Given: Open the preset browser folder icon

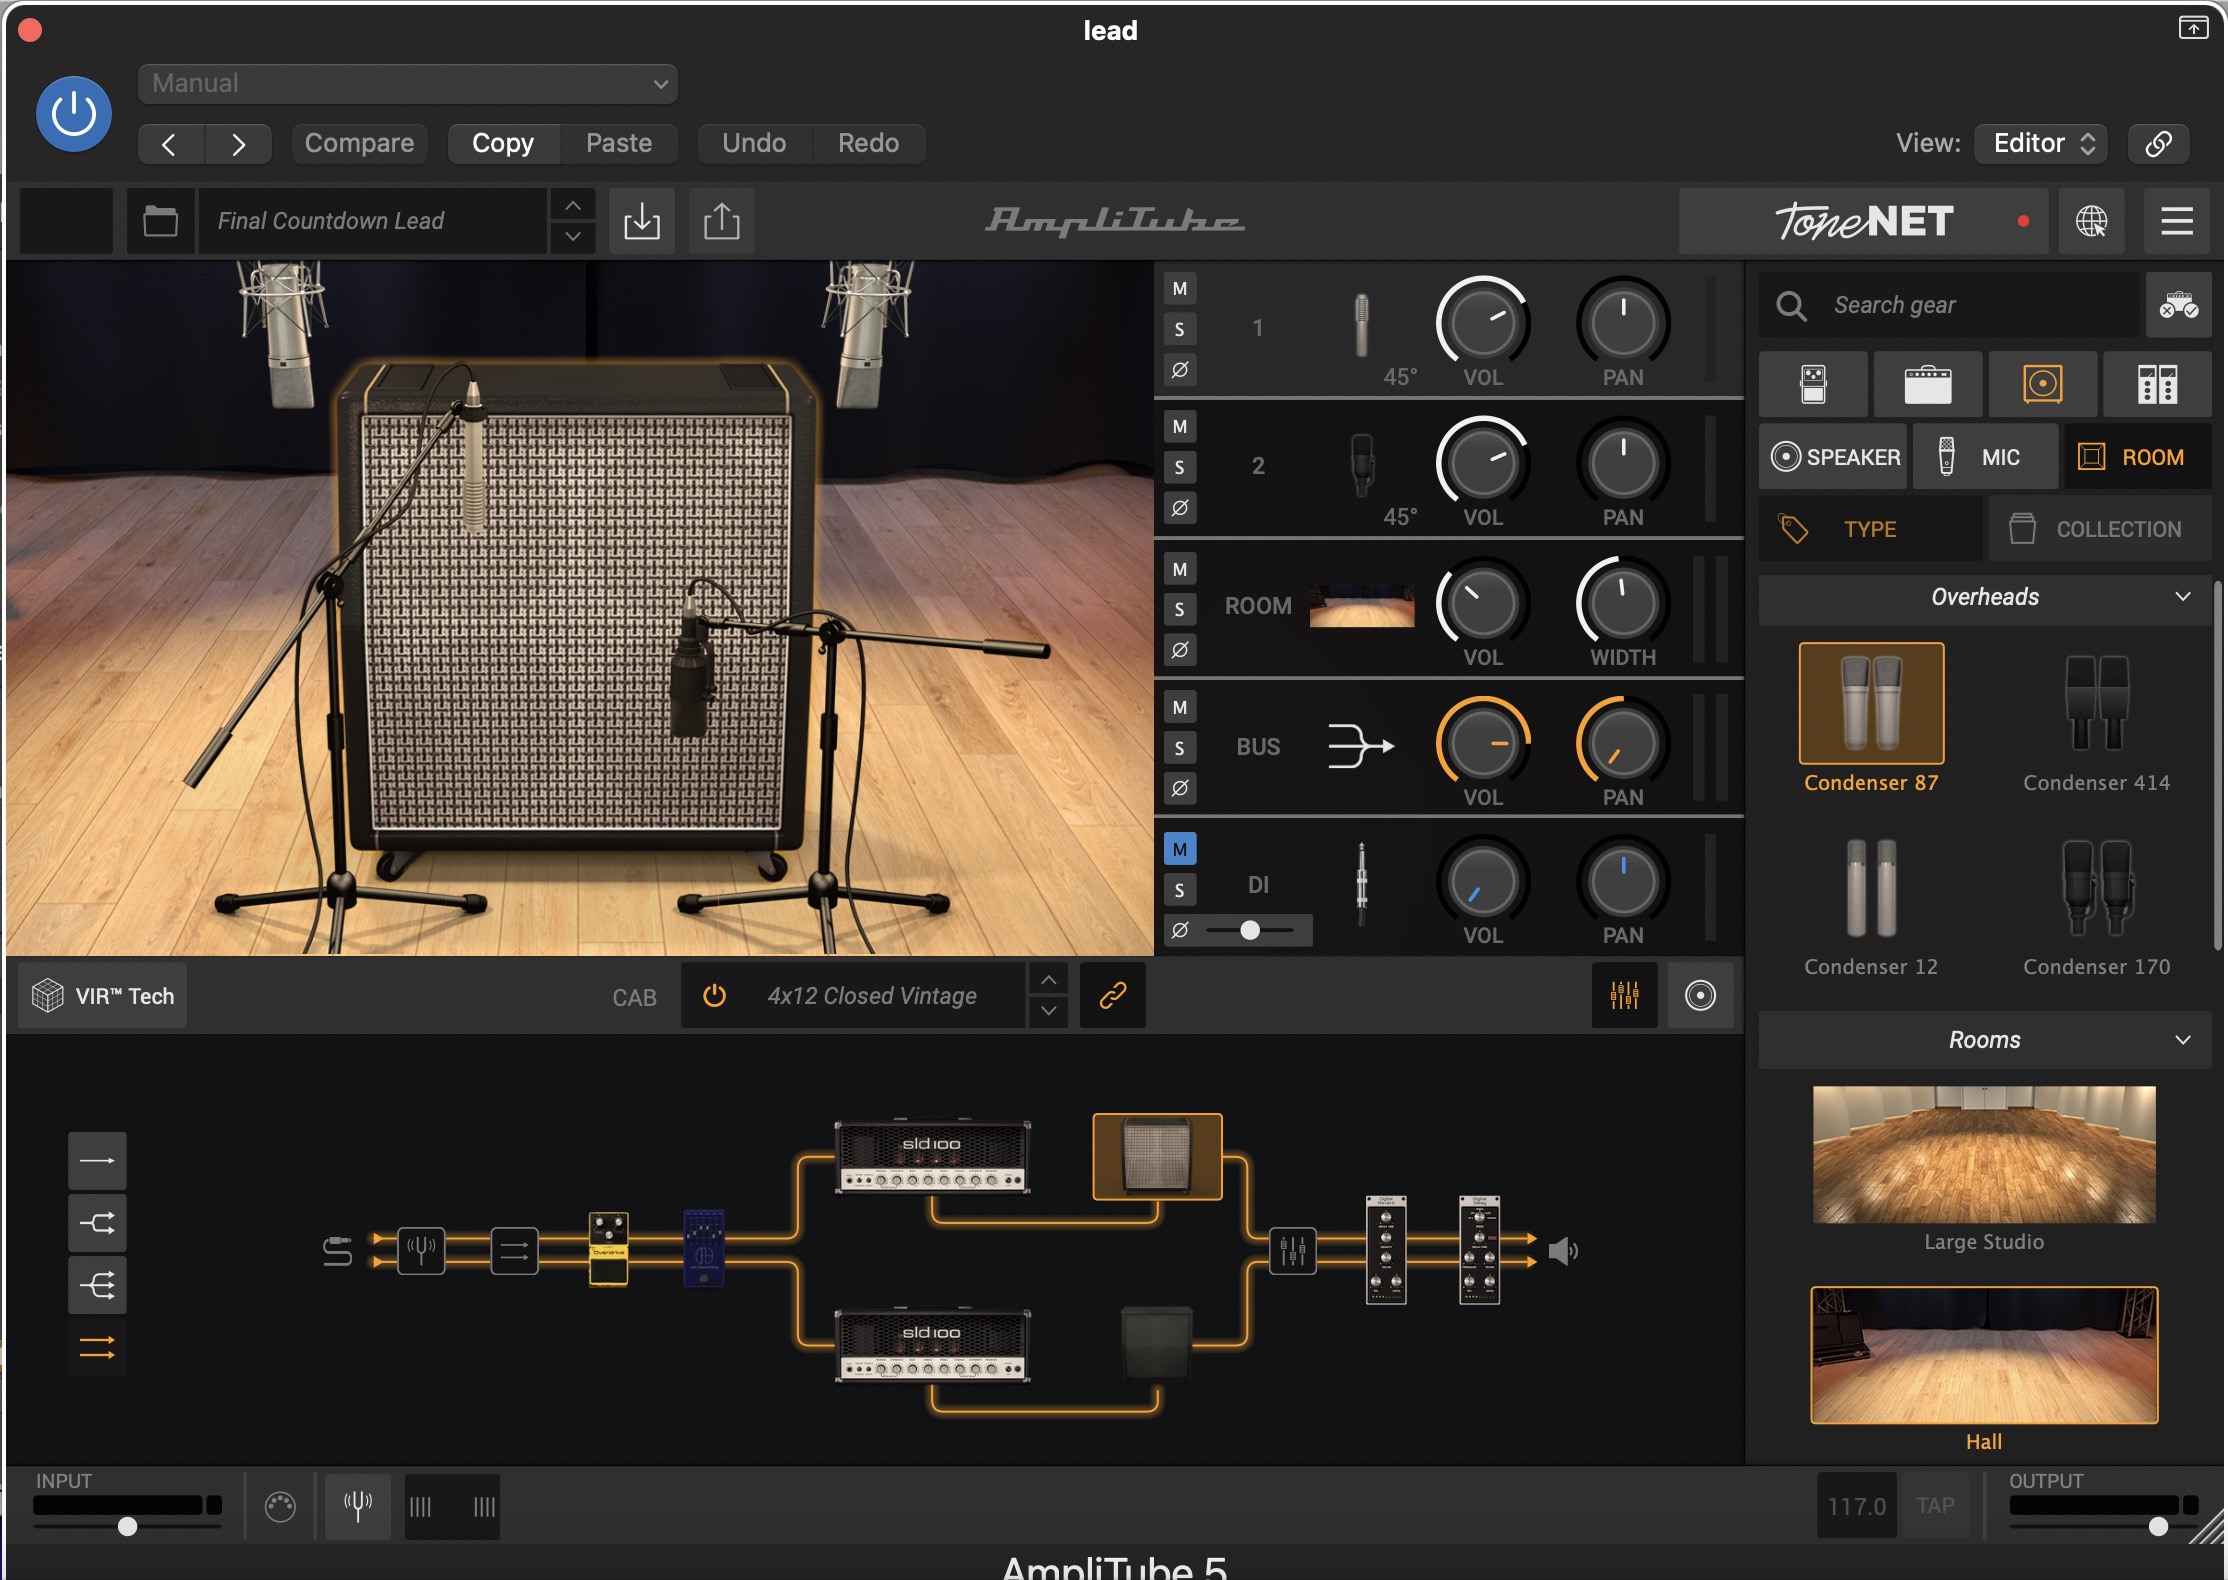Looking at the screenshot, I should click(x=160, y=221).
